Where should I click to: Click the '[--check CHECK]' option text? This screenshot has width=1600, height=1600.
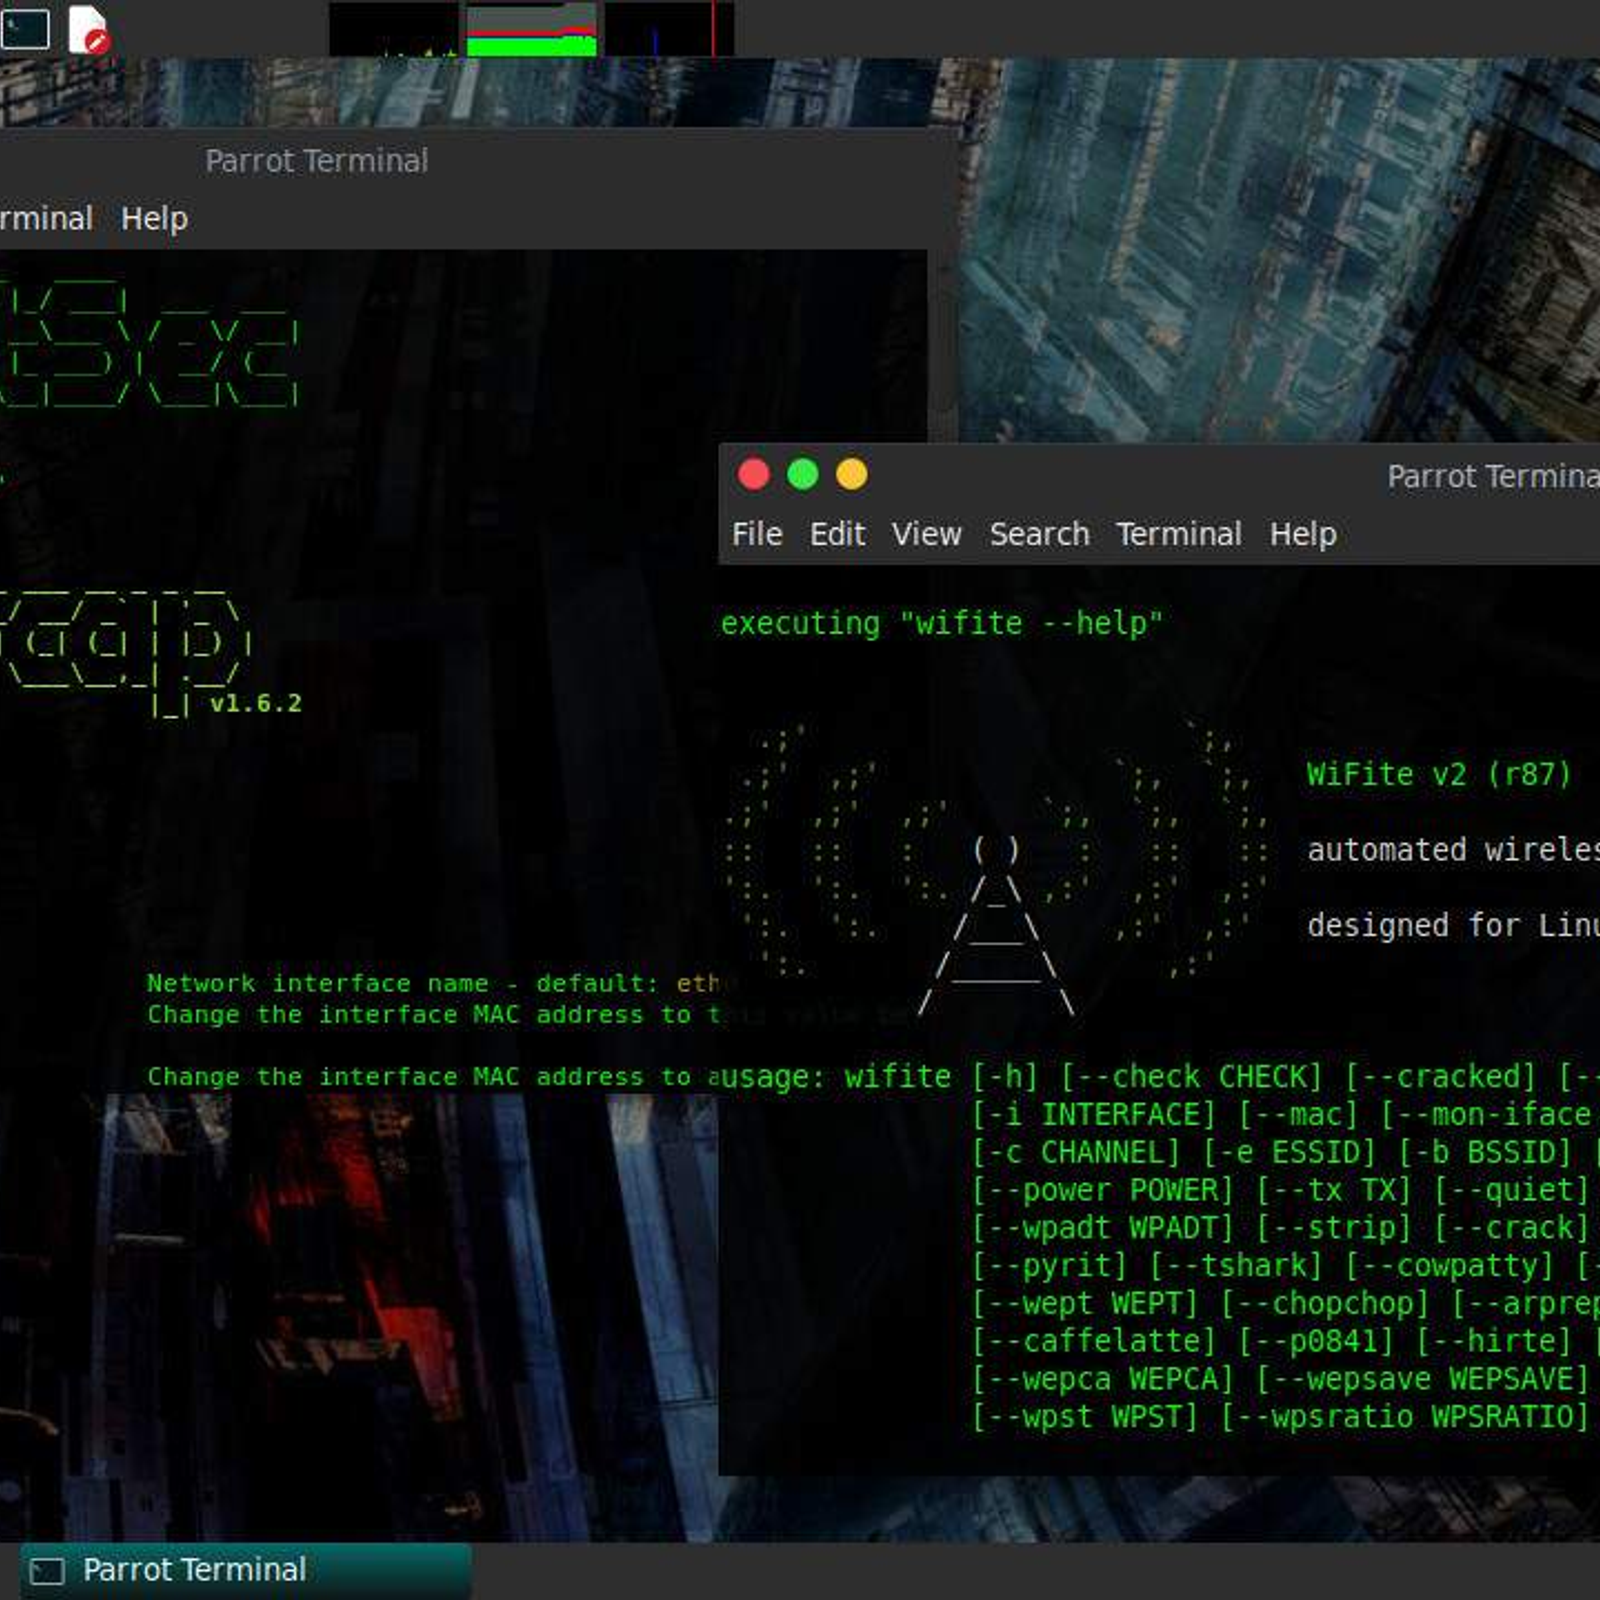pos(1191,1077)
